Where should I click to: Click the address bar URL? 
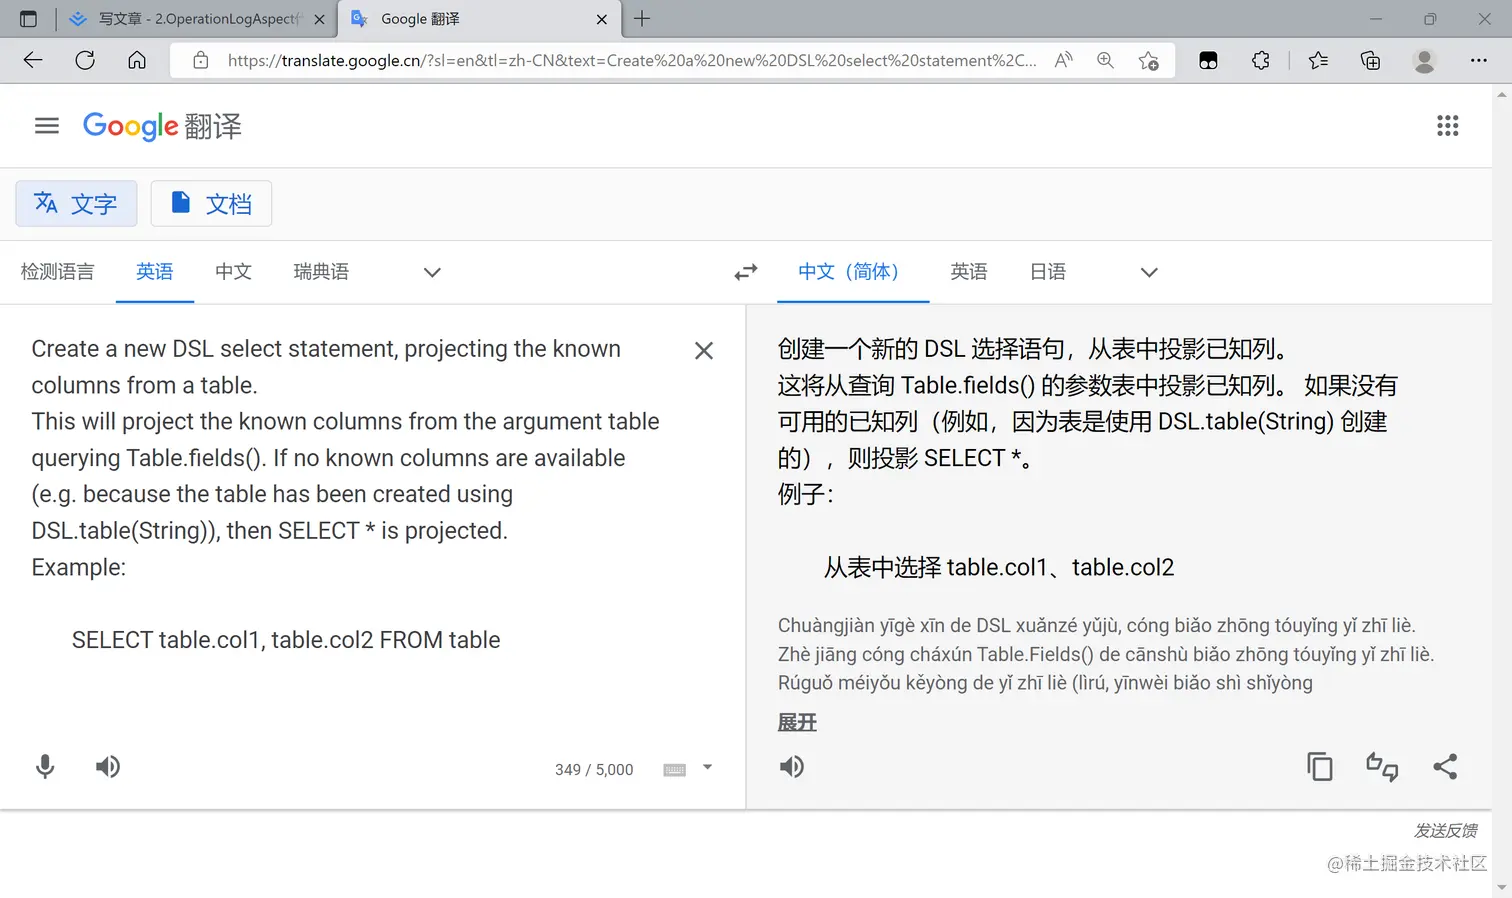632,60
